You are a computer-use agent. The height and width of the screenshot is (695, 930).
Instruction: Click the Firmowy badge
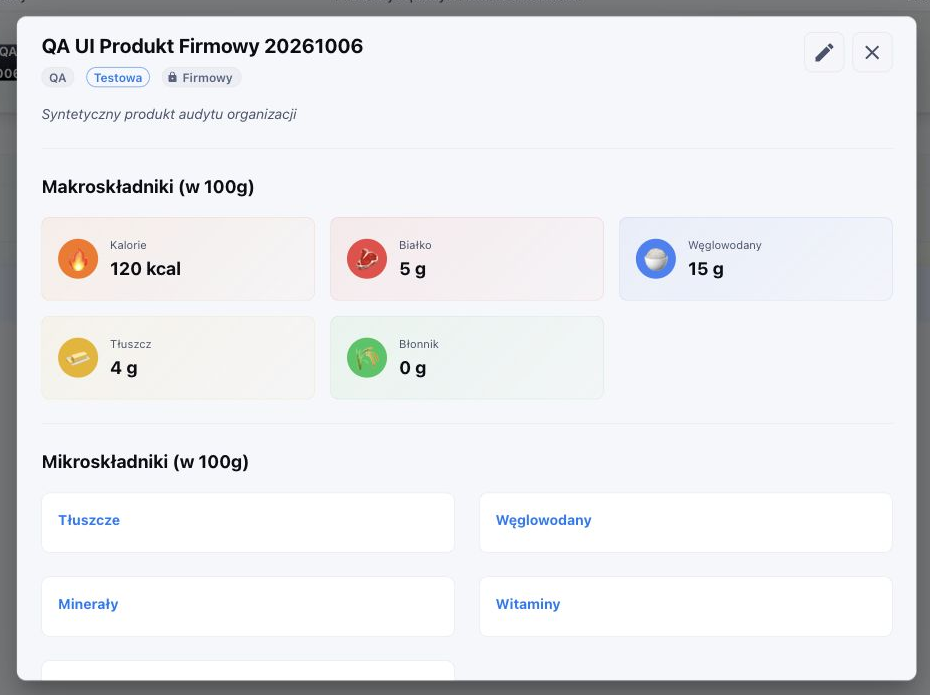click(201, 78)
